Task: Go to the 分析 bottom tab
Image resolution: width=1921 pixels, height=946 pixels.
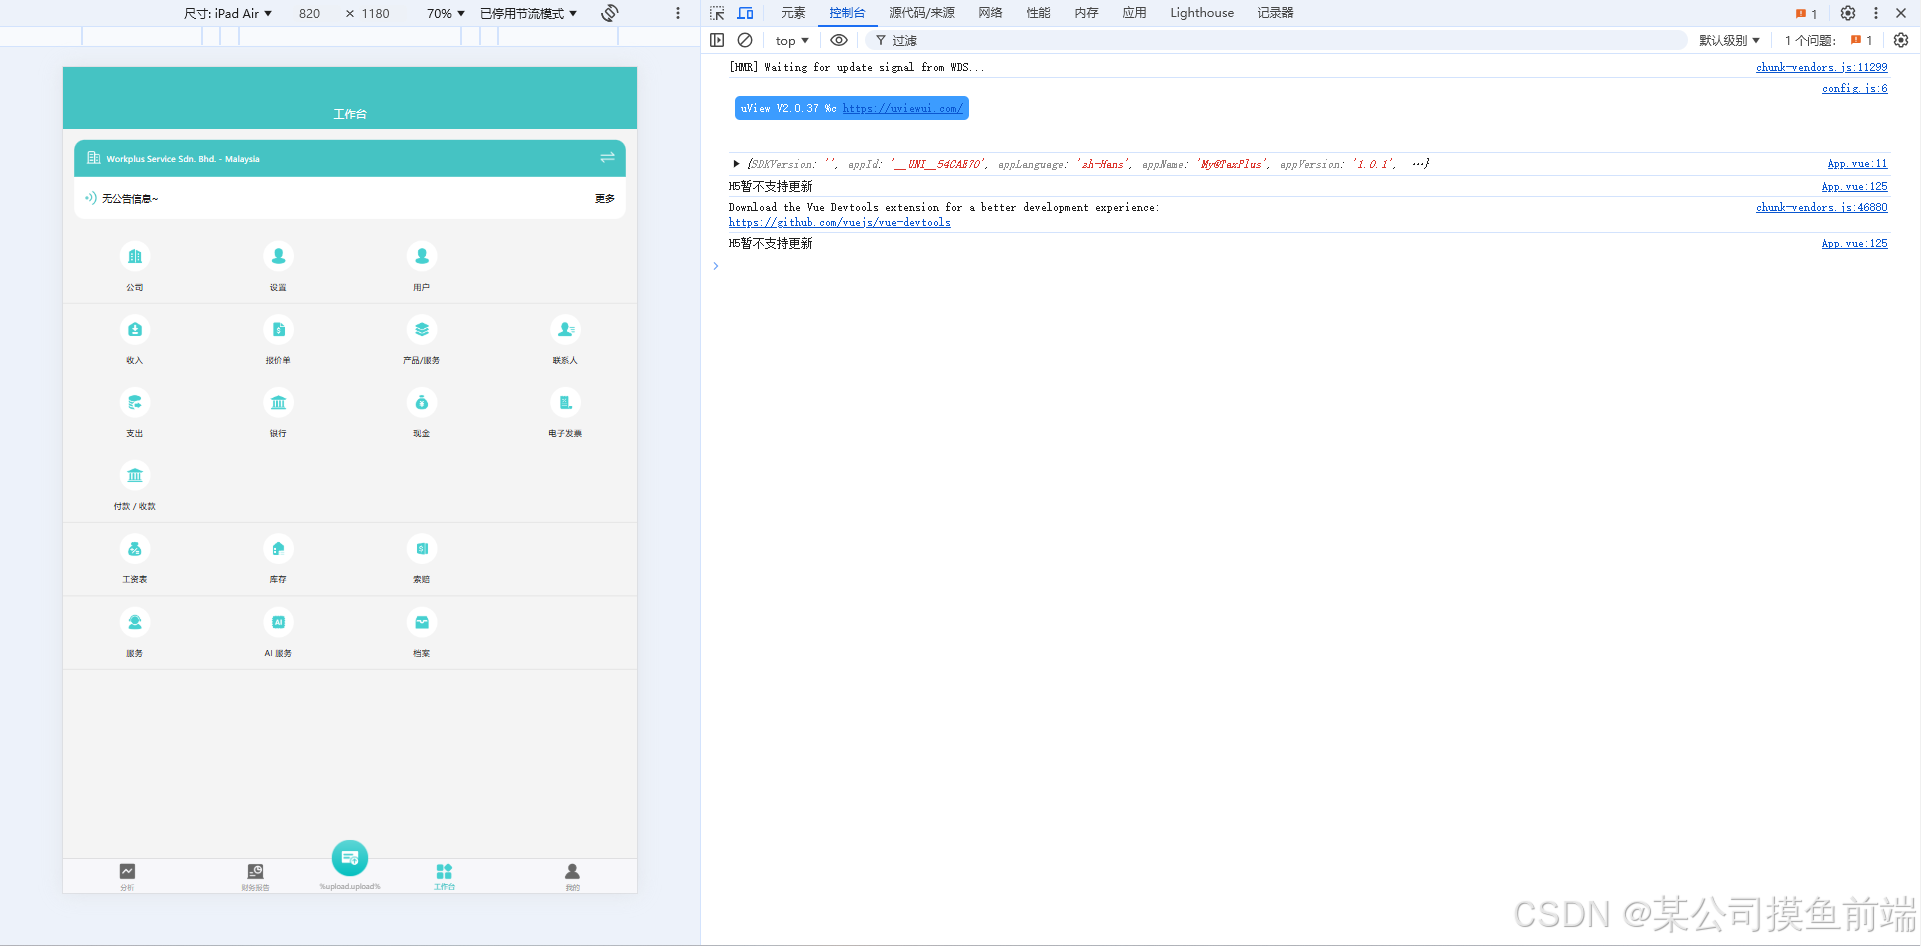Action: pyautogui.click(x=127, y=877)
